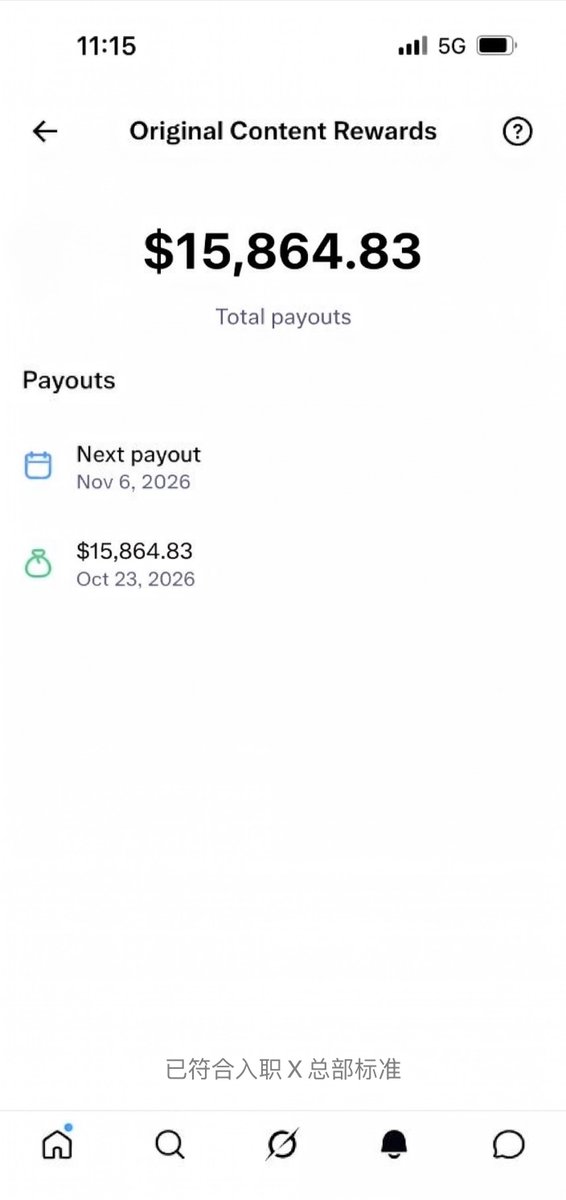Open the Search magnifier icon
Viewport: 566px width, 1200px height.
click(170, 1144)
